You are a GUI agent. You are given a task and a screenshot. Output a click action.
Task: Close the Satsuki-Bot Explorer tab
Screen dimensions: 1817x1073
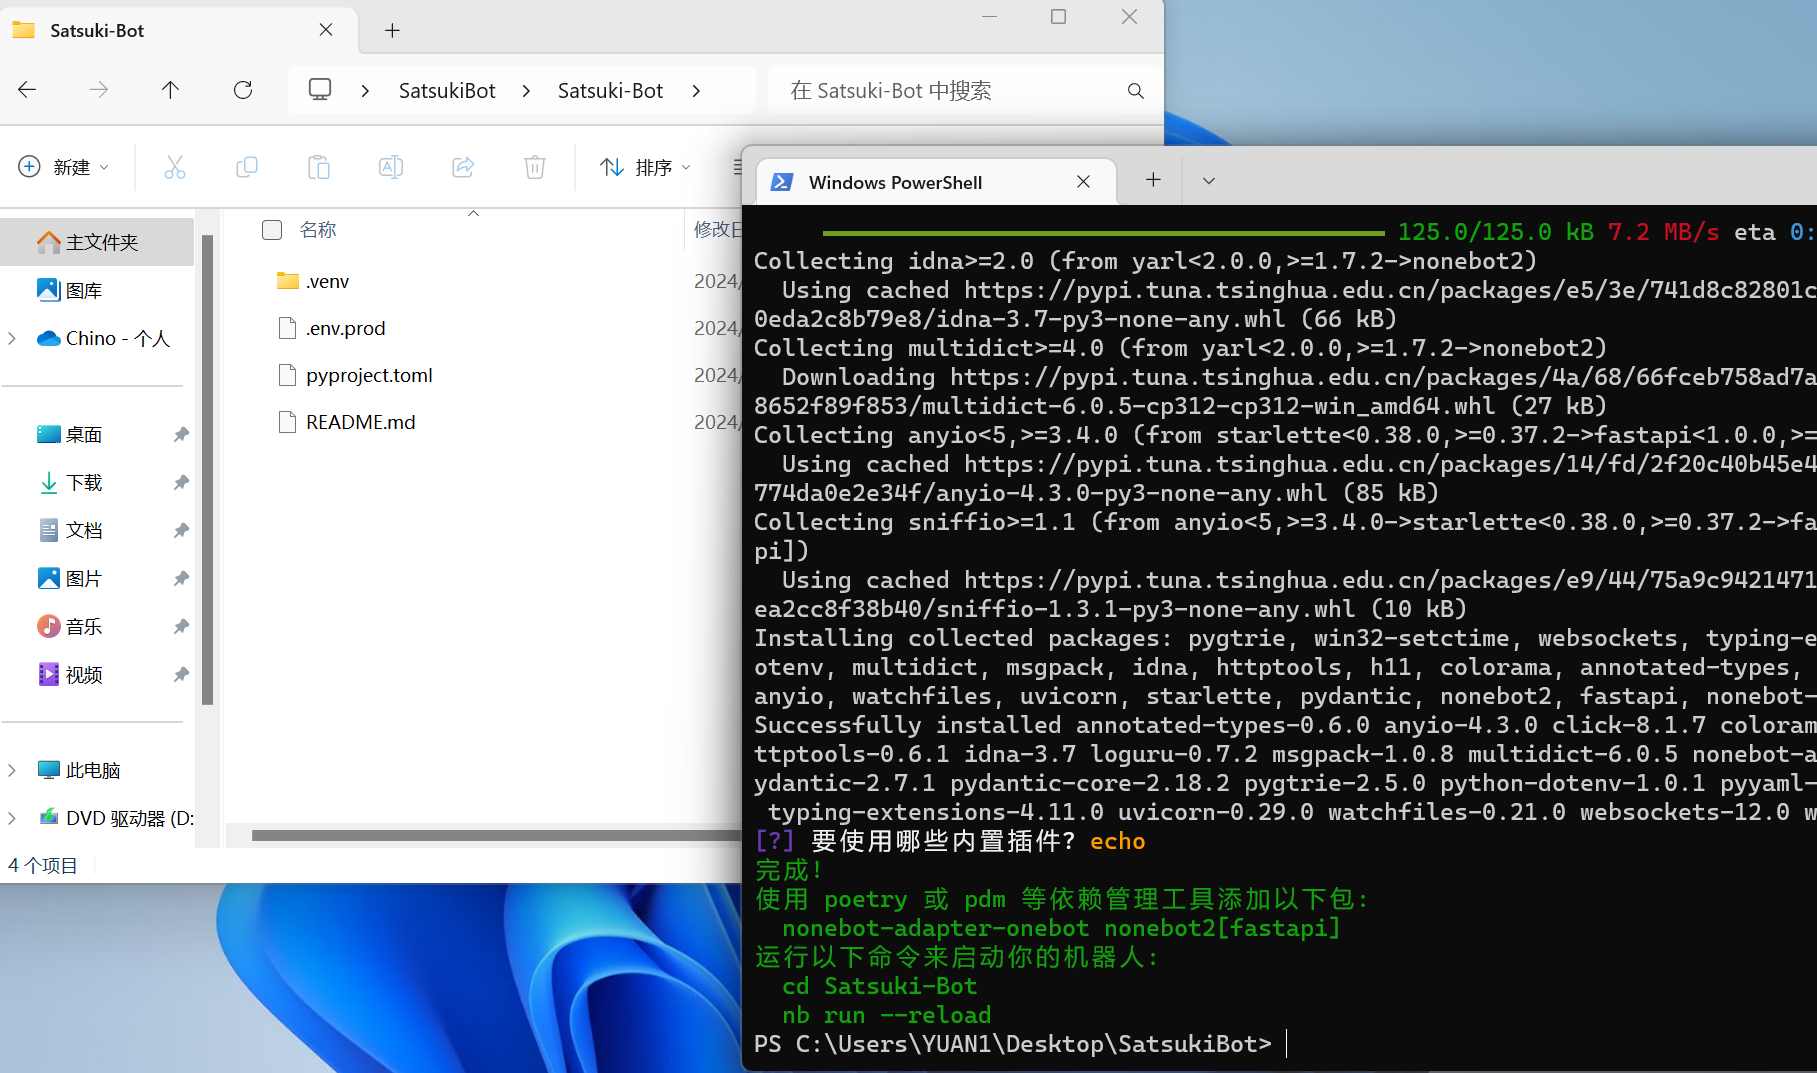click(x=326, y=30)
